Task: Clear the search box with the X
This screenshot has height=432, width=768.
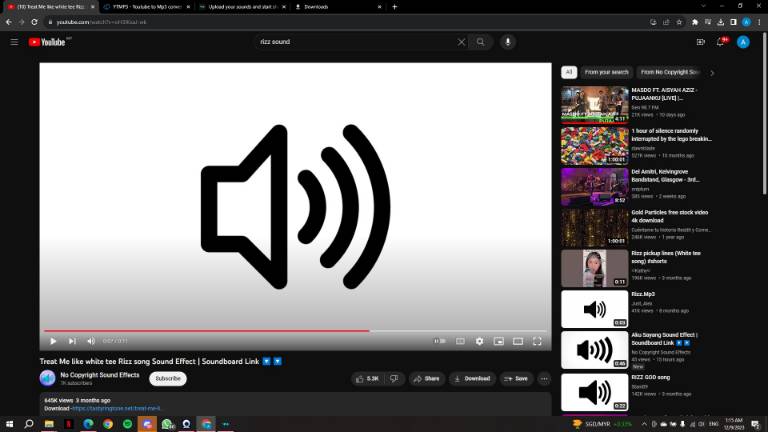Action: pos(461,42)
